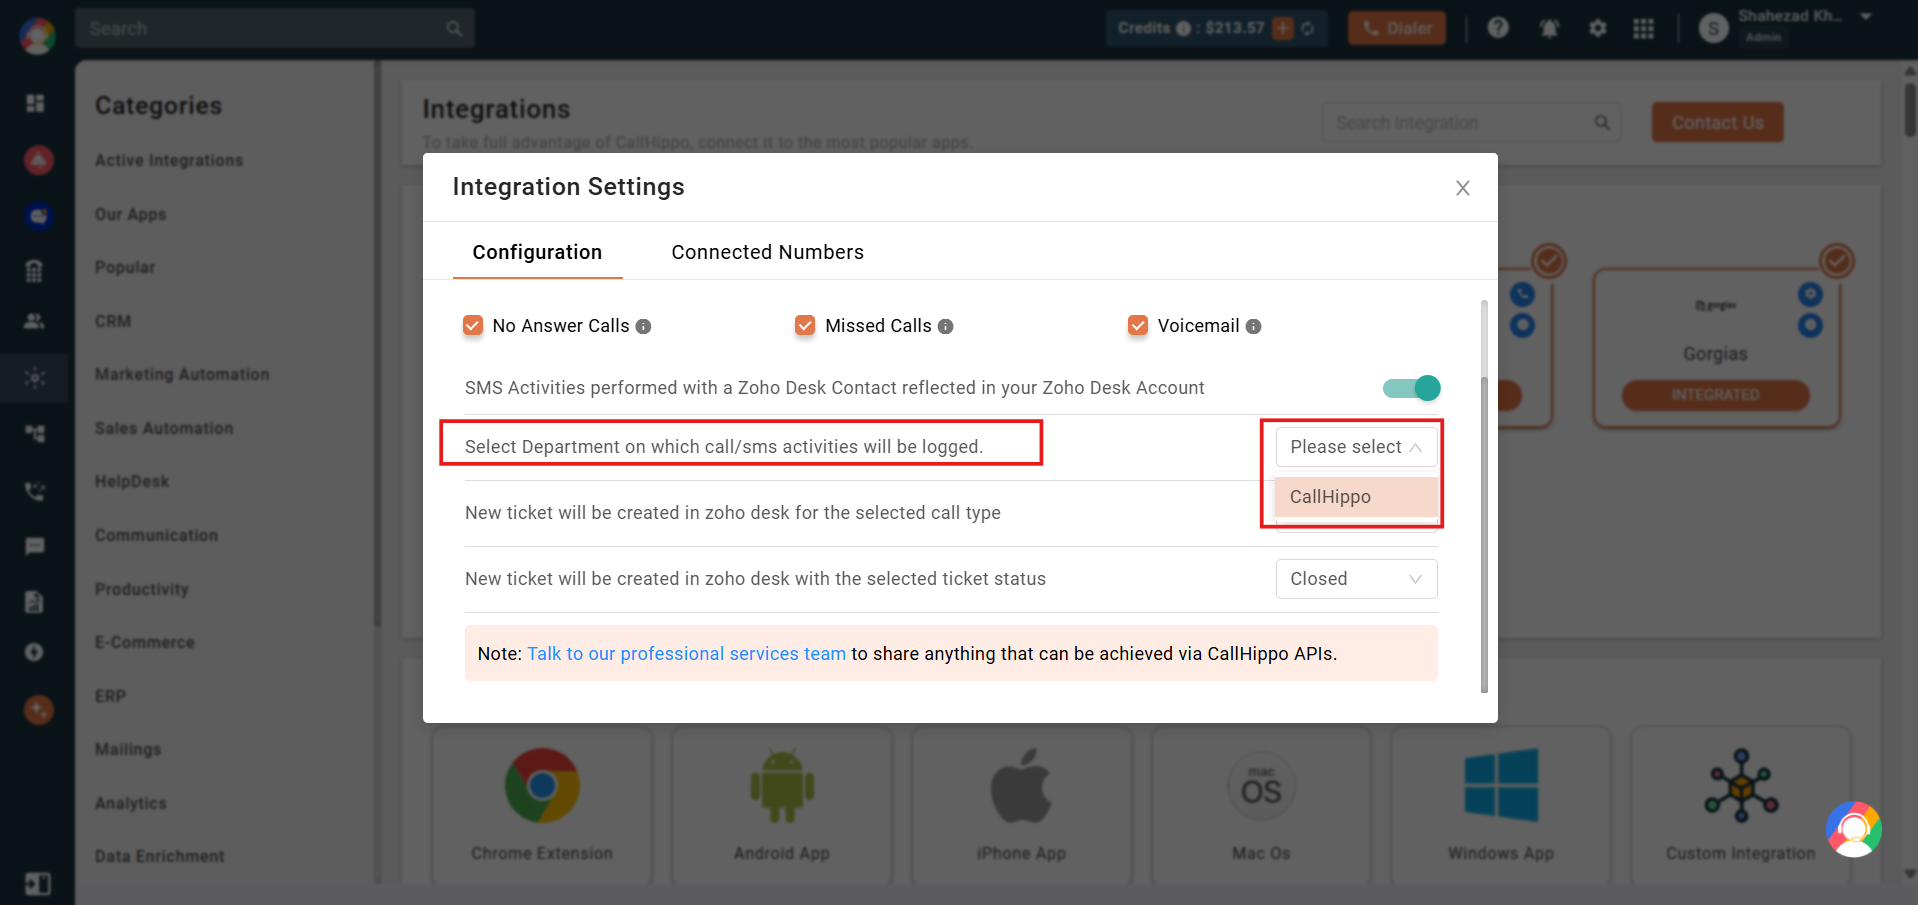Uncheck the Missed Calls checkbox

click(805, 325)
